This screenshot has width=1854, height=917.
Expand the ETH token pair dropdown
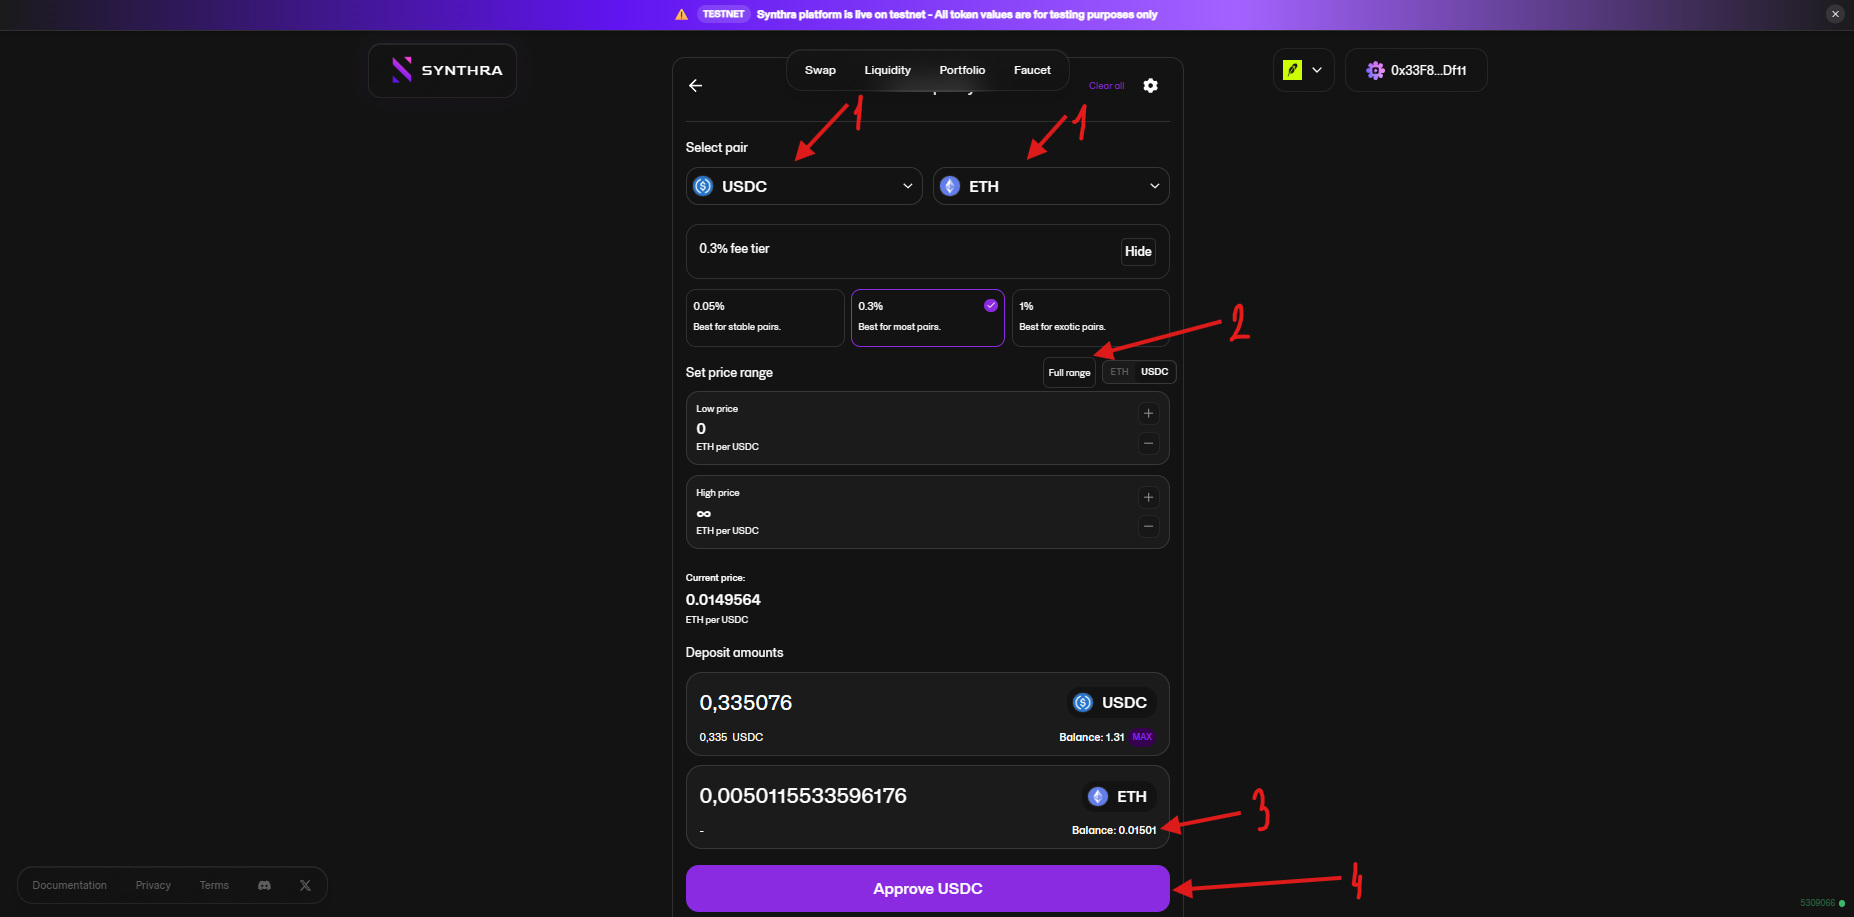coord(1051,186)
